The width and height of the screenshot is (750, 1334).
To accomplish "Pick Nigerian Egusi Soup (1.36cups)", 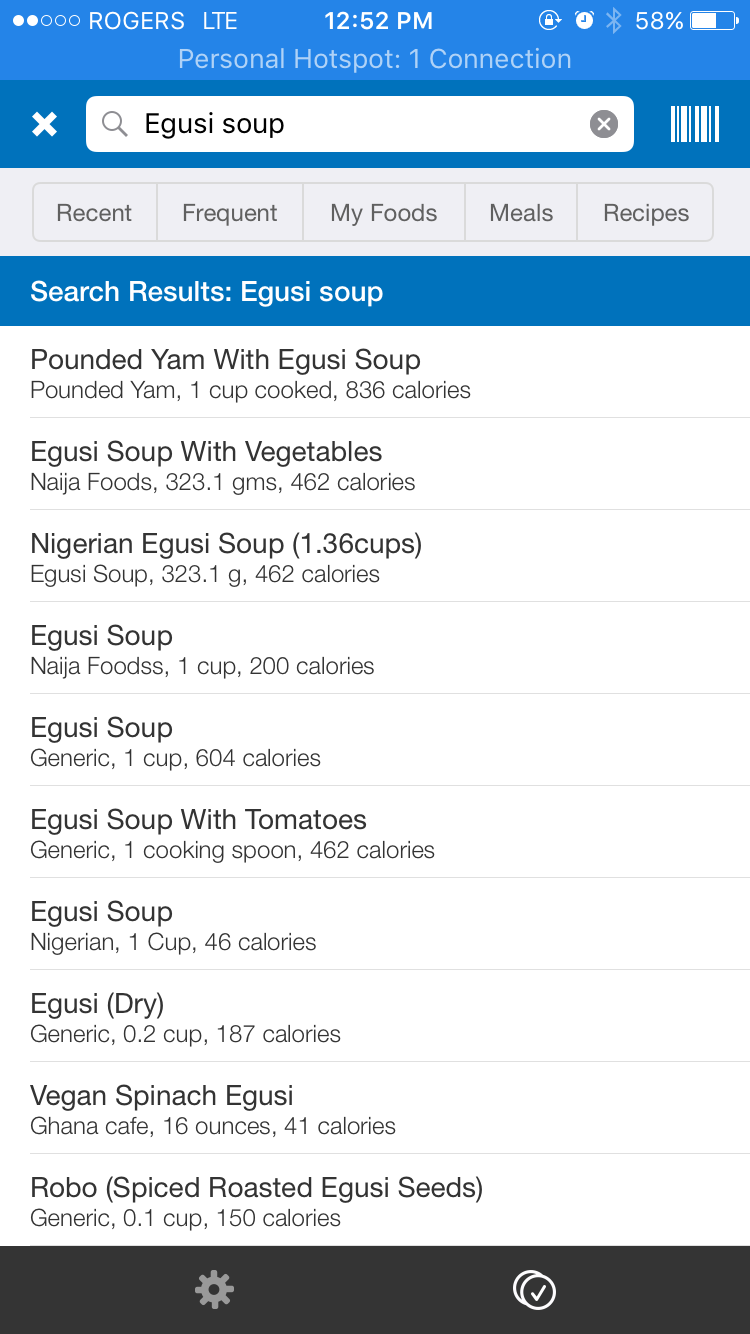I will (x=375, y=557).
